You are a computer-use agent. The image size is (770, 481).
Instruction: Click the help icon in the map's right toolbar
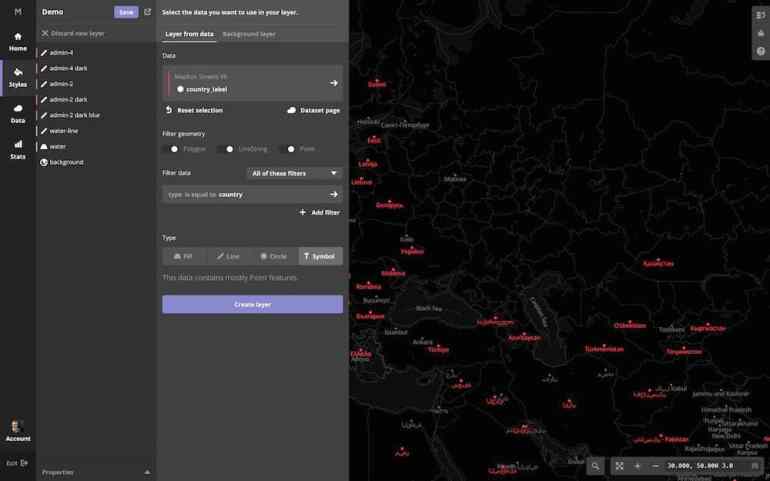[761, 51]
